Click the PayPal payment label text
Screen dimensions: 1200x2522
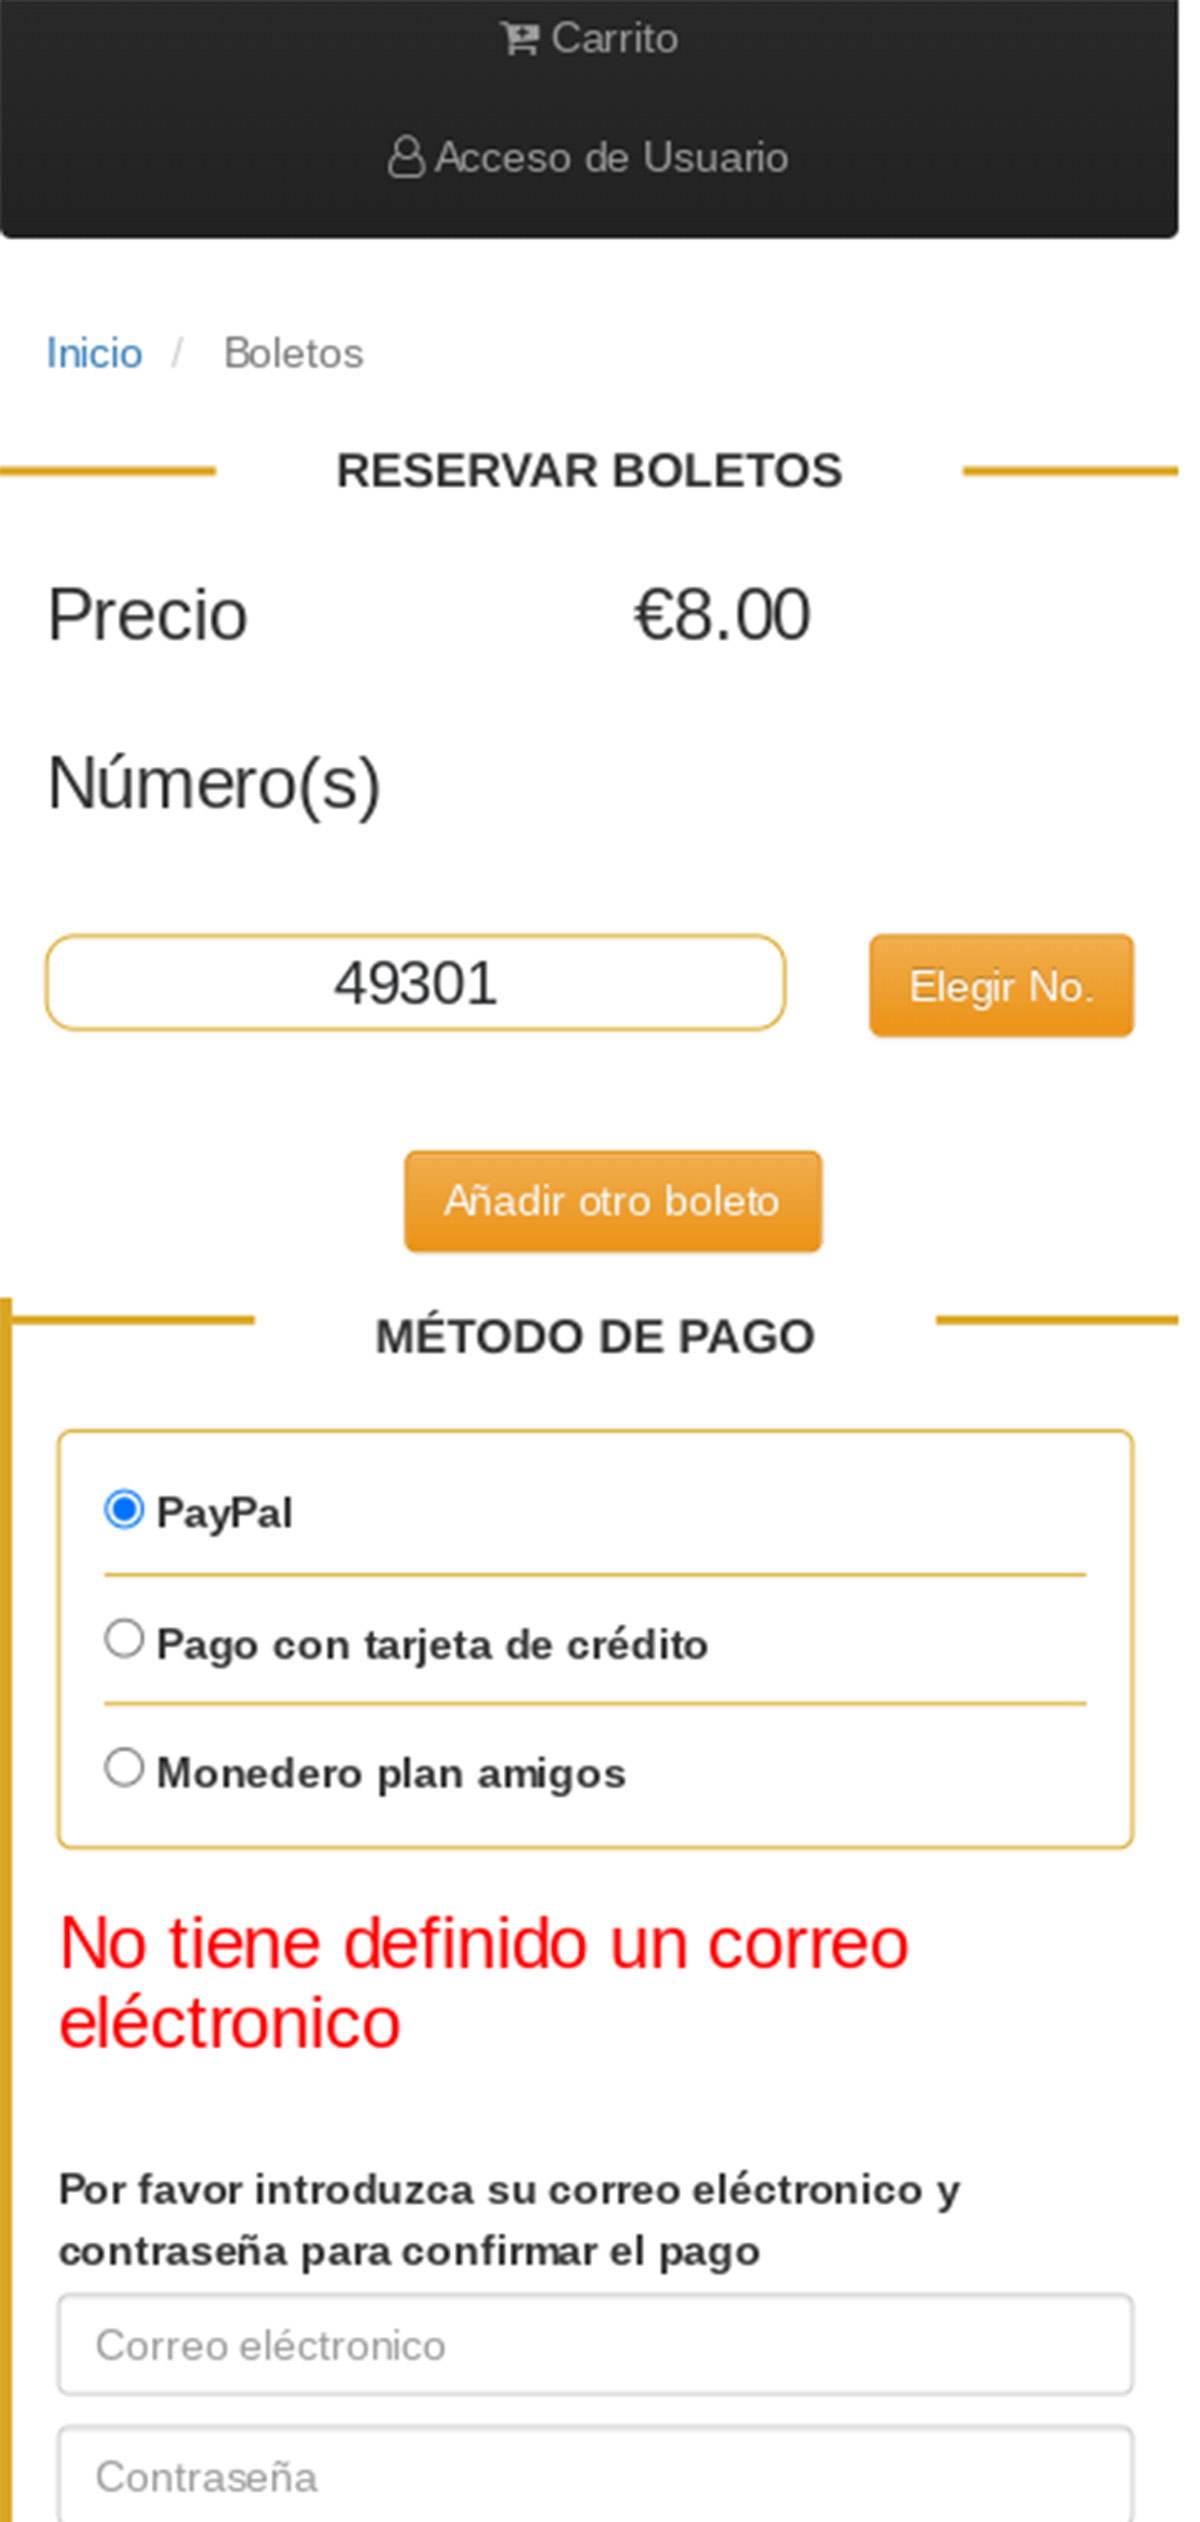coord(225,1513)
